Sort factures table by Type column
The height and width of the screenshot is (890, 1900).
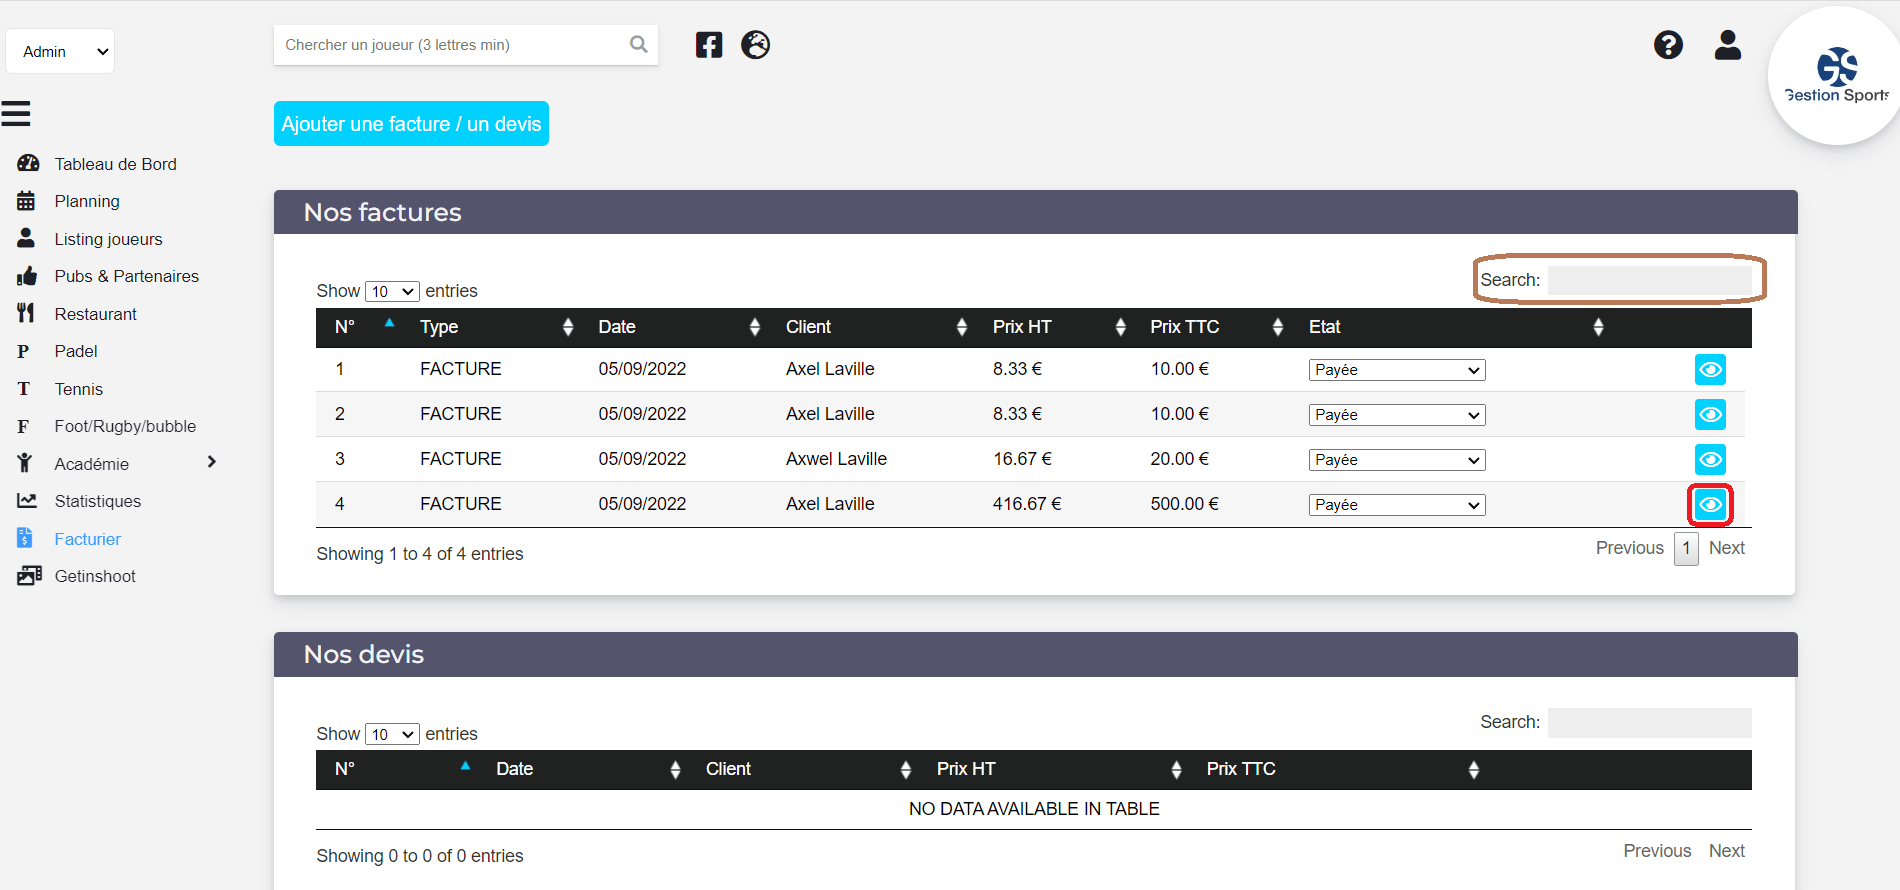pos(497,327)
